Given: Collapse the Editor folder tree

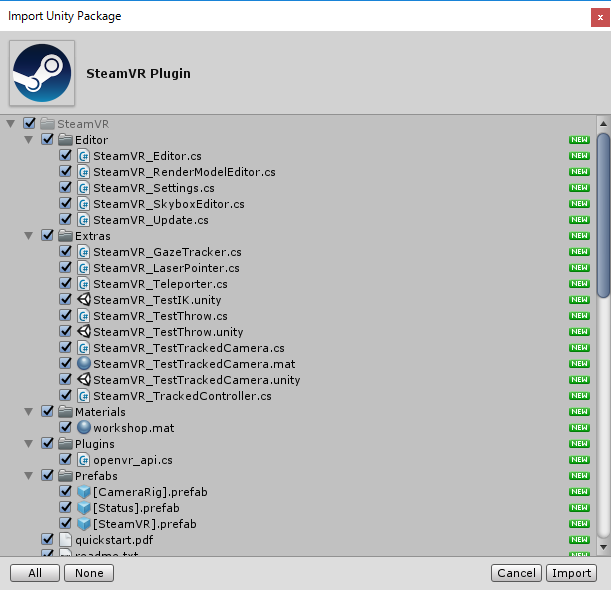Looking at the screenshot, I should [x=28, y=140].
